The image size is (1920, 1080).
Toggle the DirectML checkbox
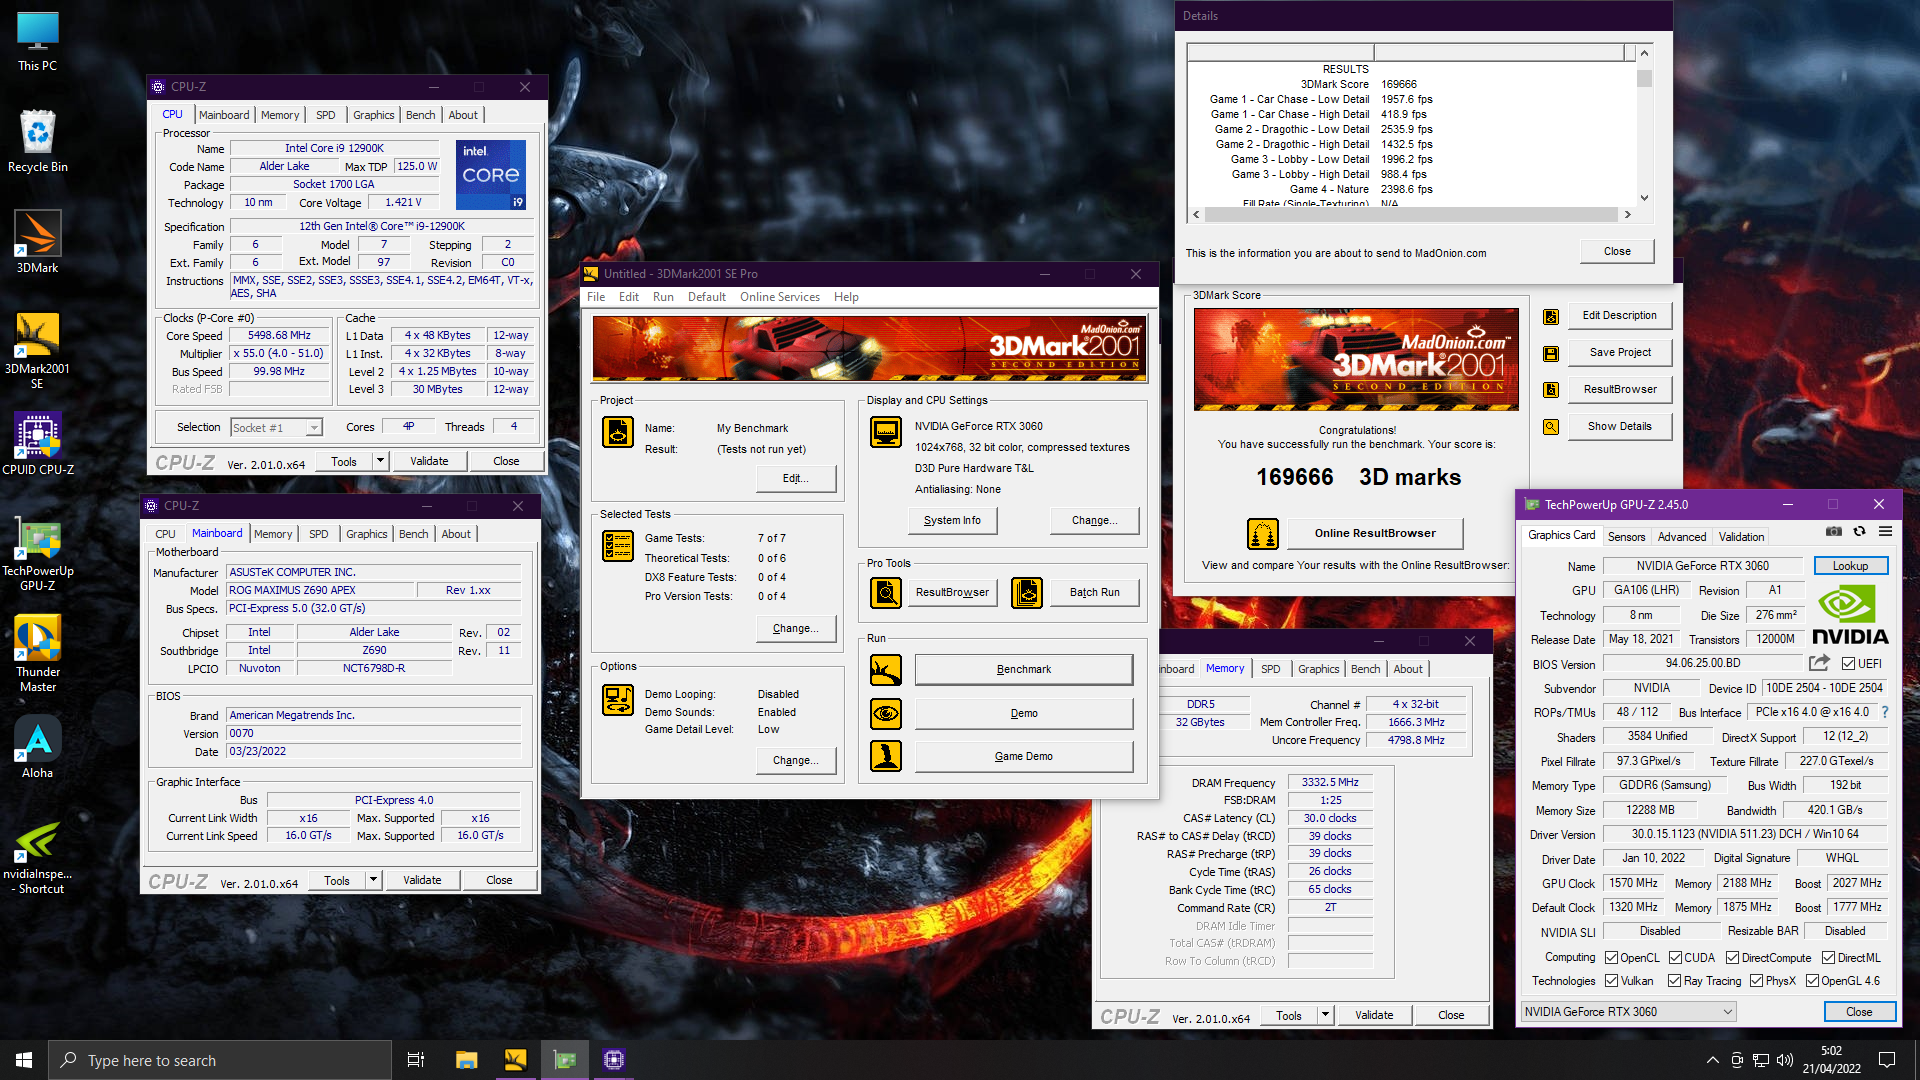click(1829, 958)
